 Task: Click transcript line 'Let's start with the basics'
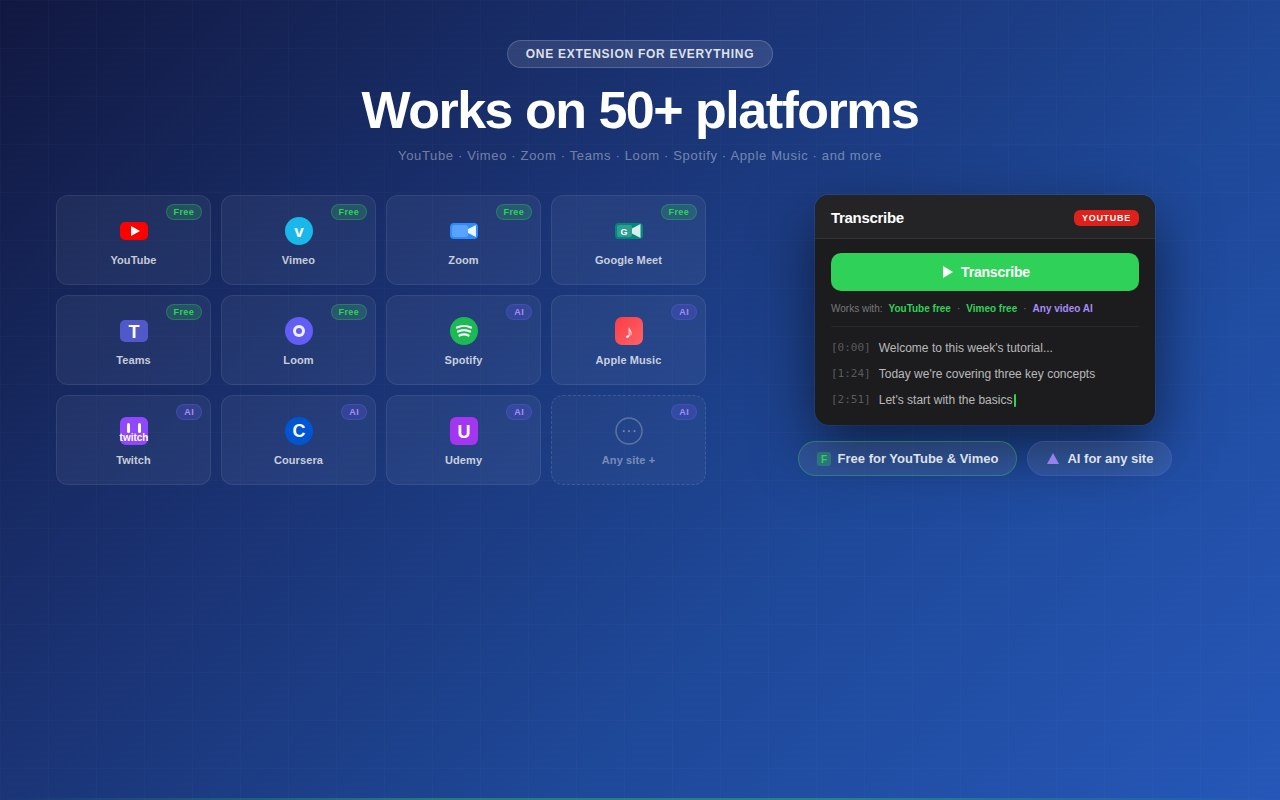pos(946,400)
